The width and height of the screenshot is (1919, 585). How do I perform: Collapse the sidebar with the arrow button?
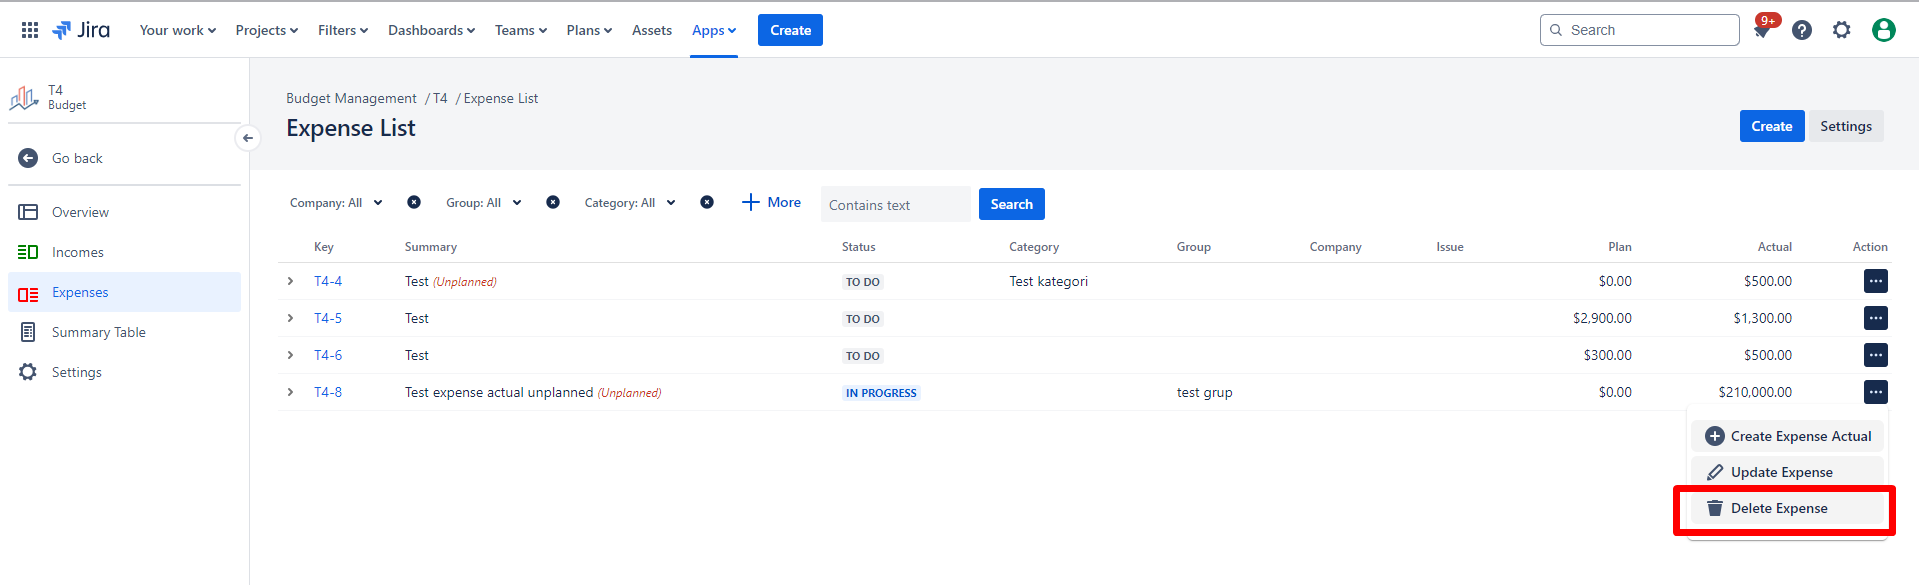(x=248, y=138)
